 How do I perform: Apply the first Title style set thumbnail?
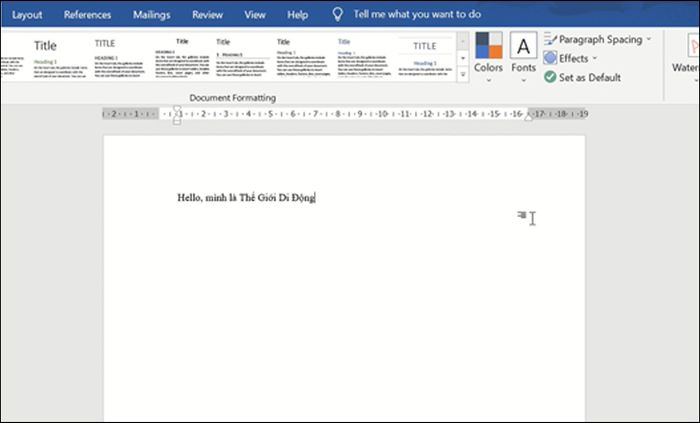click(60, 58)
